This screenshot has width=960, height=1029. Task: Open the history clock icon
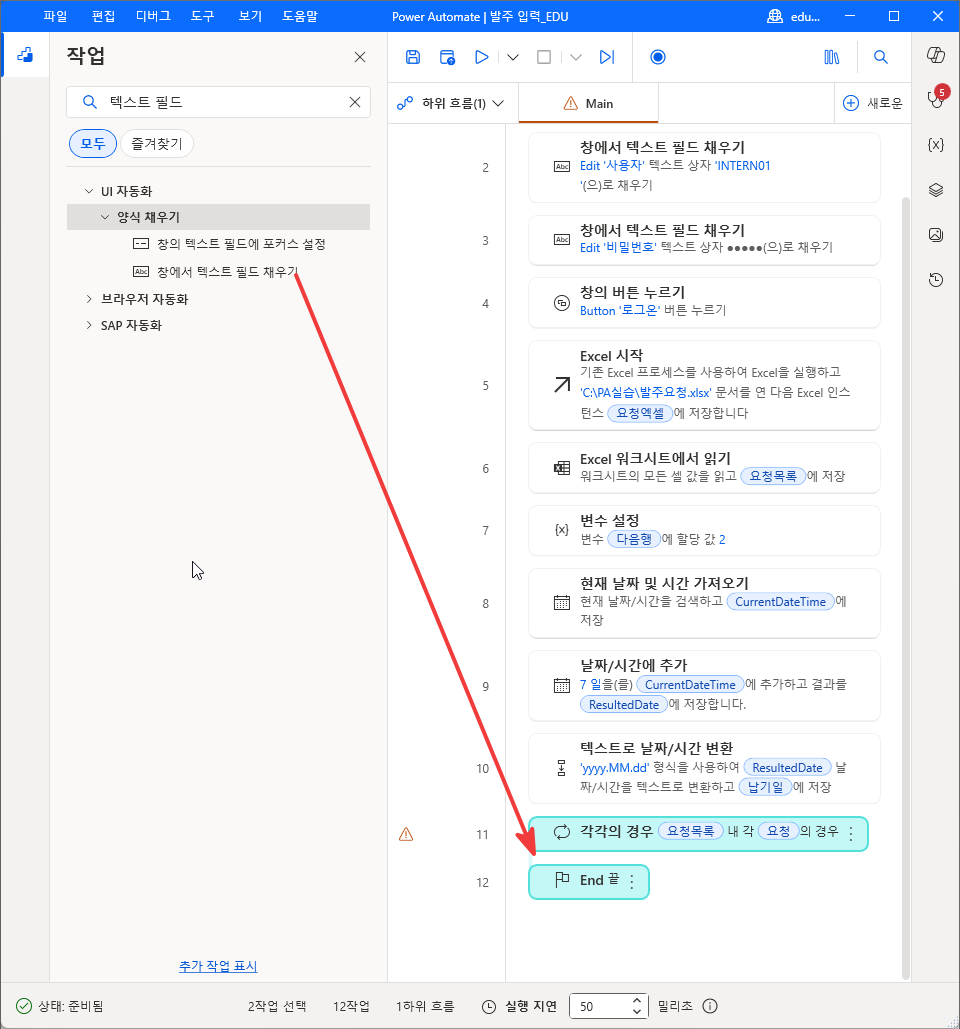(936, 280)
